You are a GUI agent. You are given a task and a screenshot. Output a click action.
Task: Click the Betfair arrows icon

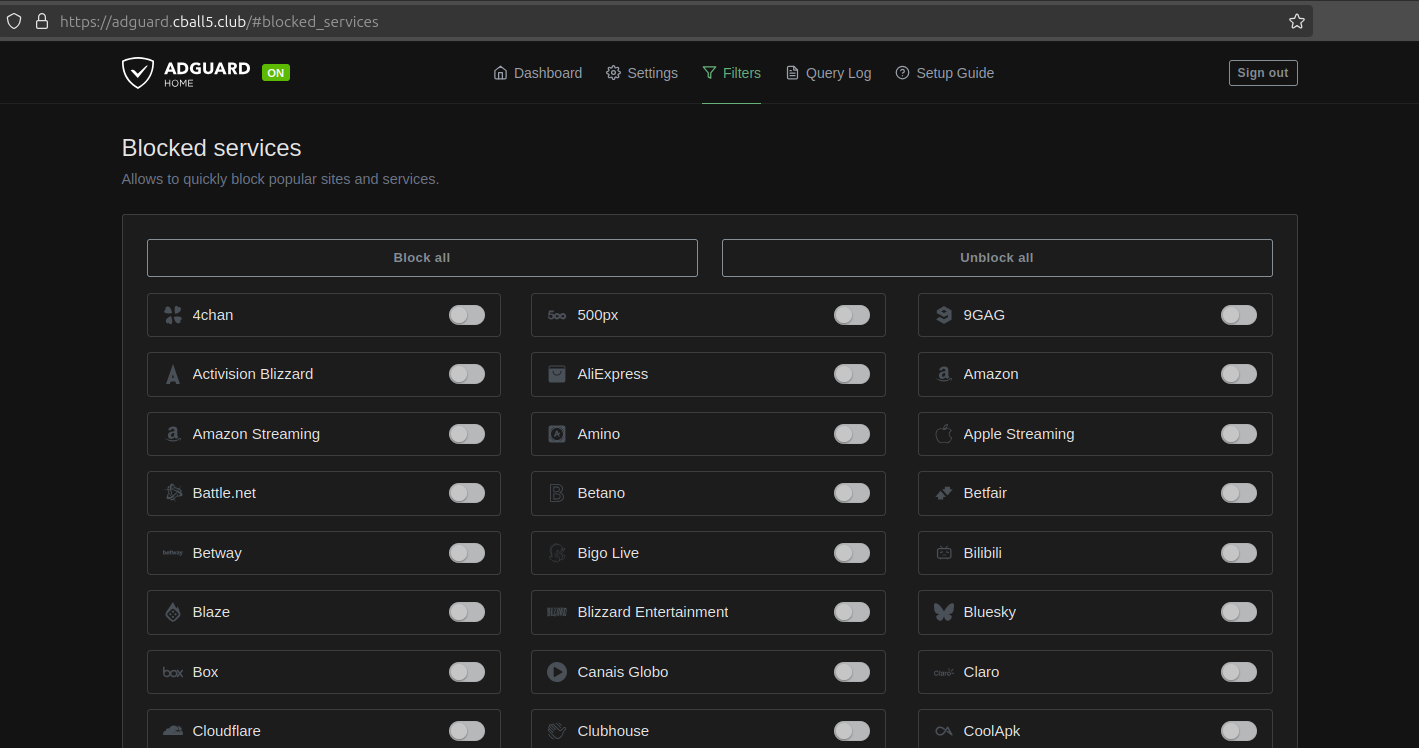(944, 493)
